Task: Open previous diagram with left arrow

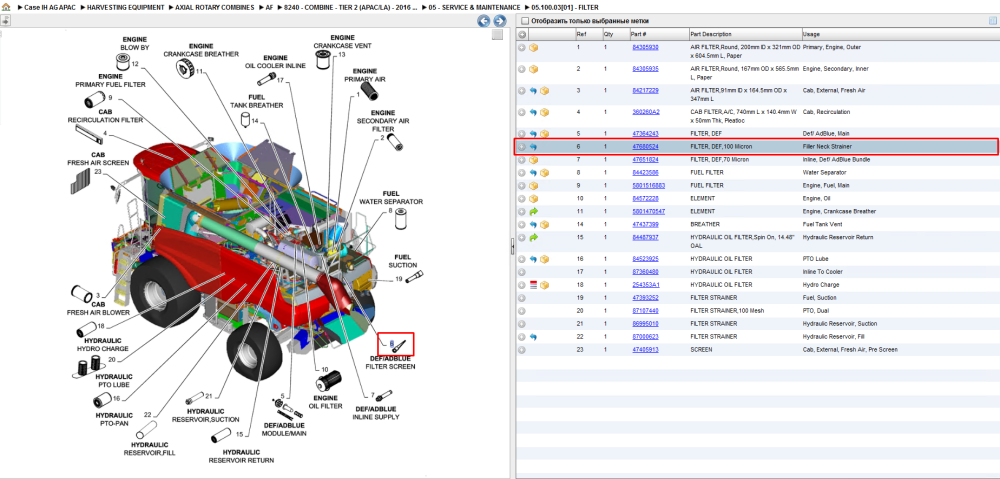Action: pyautogui.click(x=484, y=21)
